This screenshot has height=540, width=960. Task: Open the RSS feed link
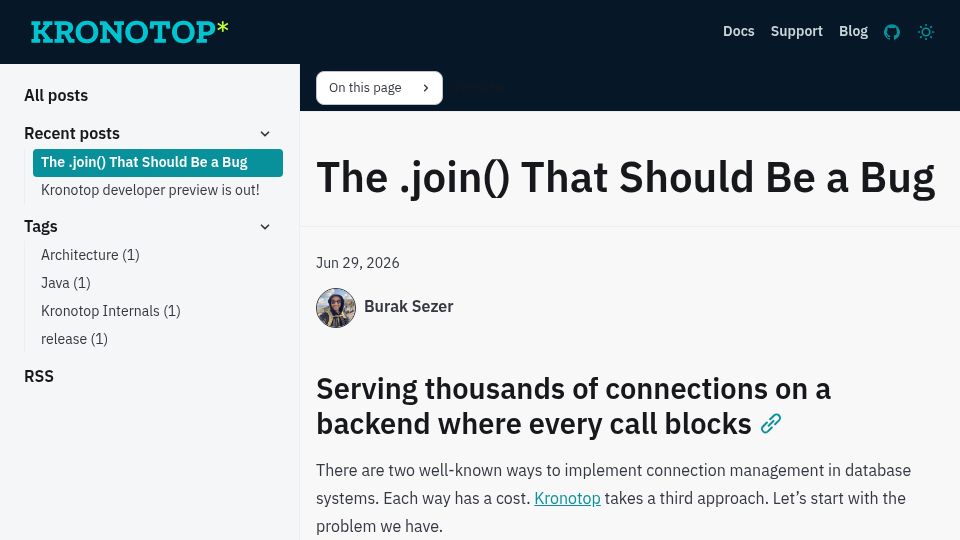39,377
